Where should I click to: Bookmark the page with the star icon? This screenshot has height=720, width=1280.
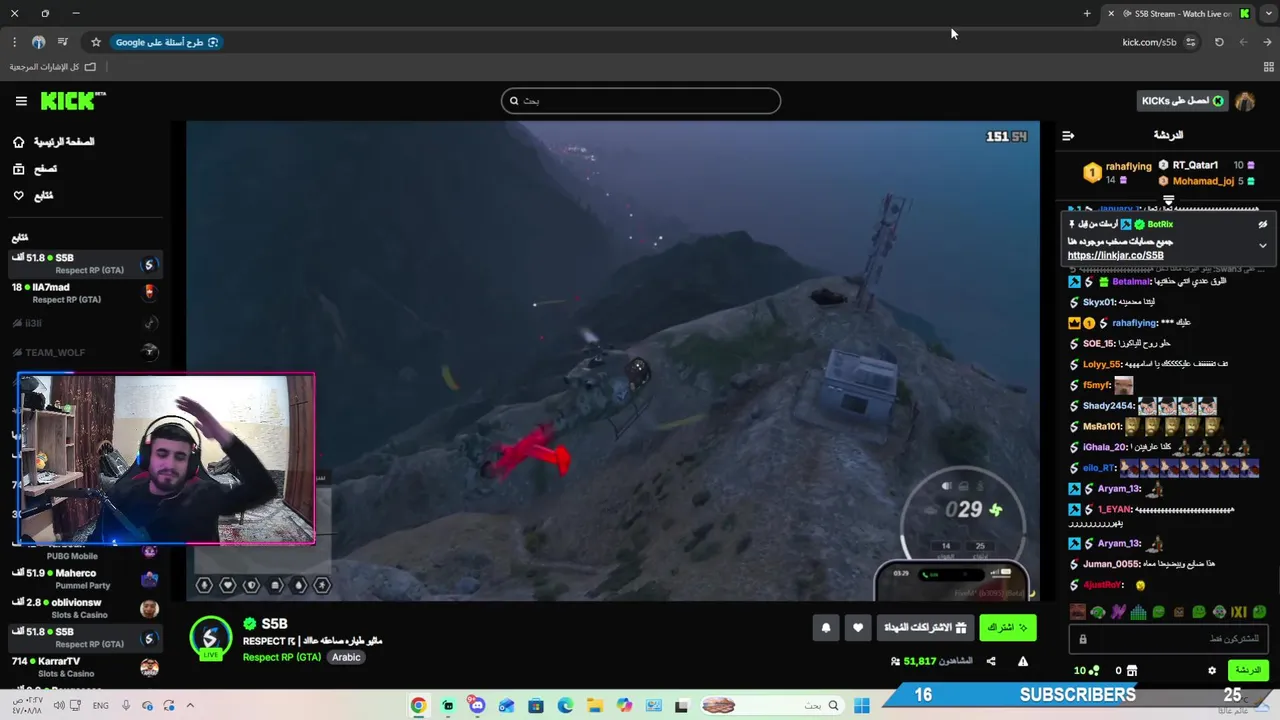pyautogui.click(x=96, y=42)
